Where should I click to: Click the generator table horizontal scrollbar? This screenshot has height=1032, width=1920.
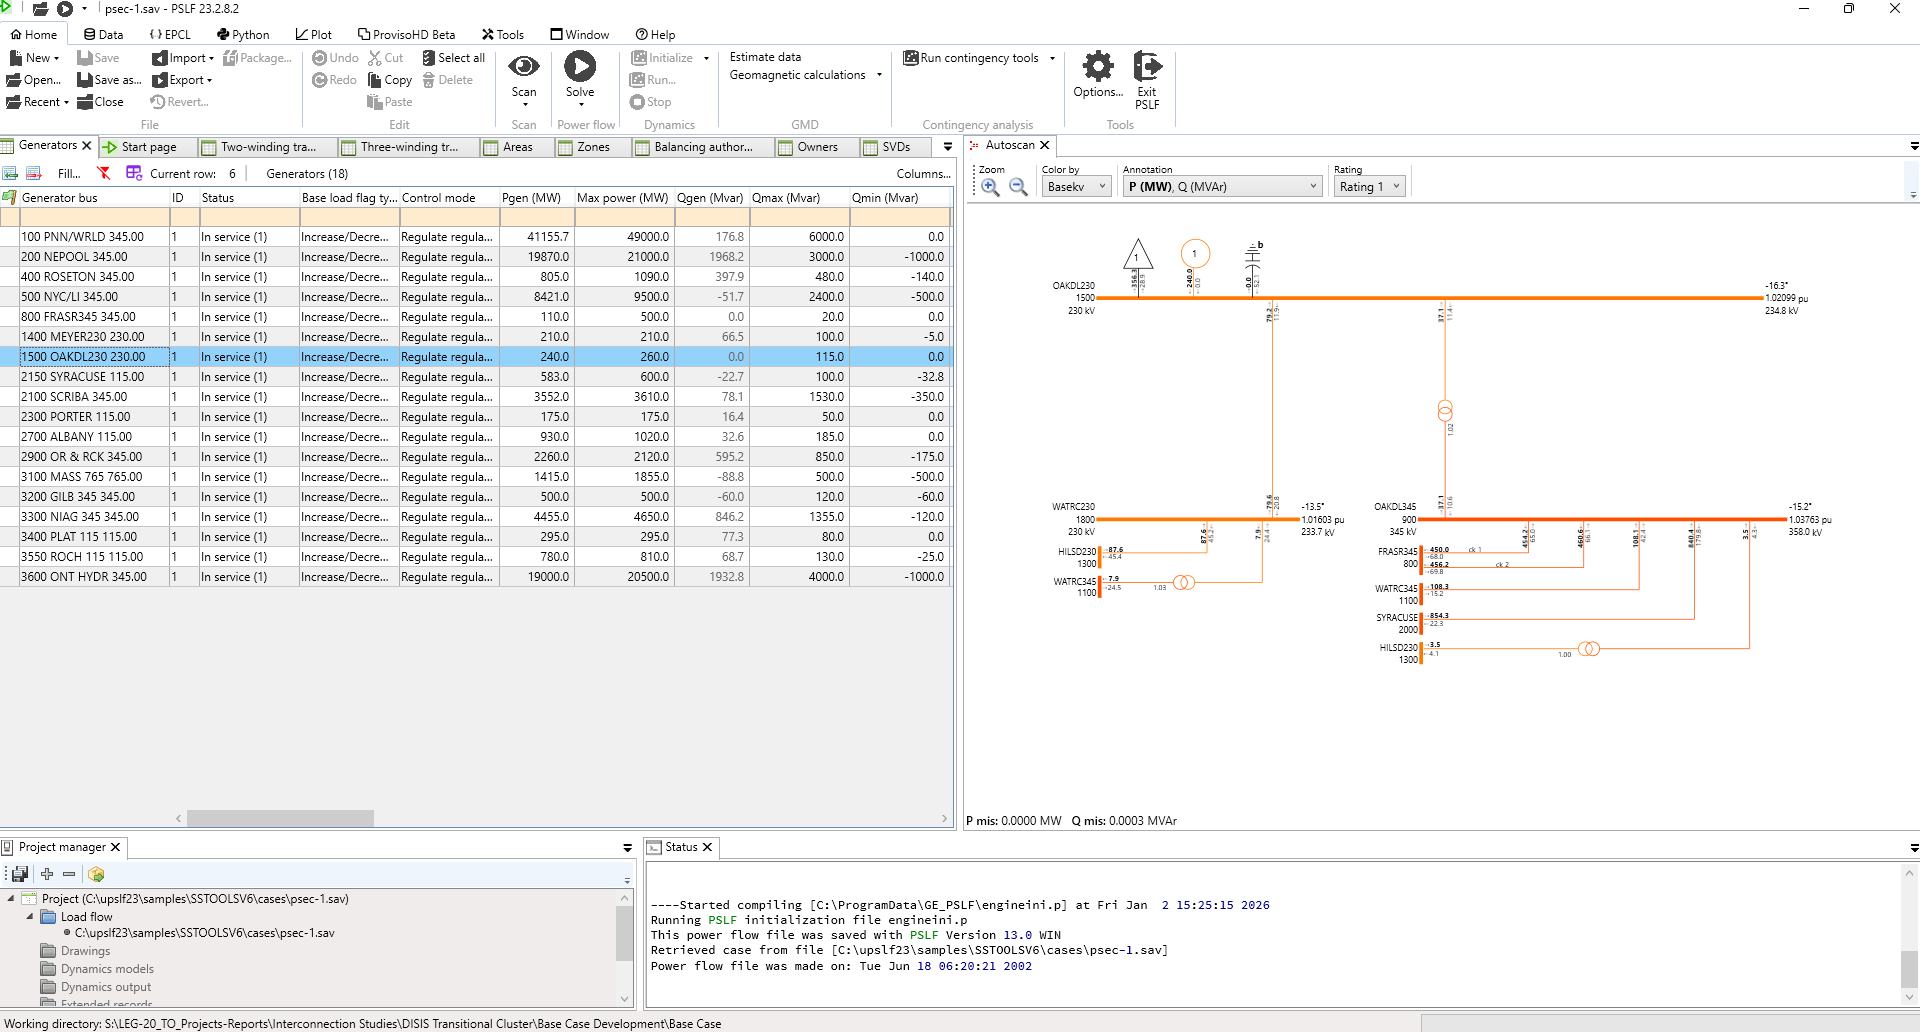[x=280, y=818]
